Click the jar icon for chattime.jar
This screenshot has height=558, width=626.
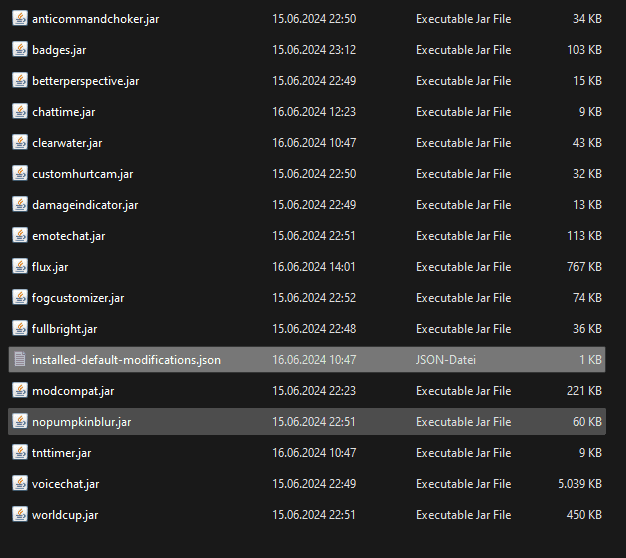[20, 111]
